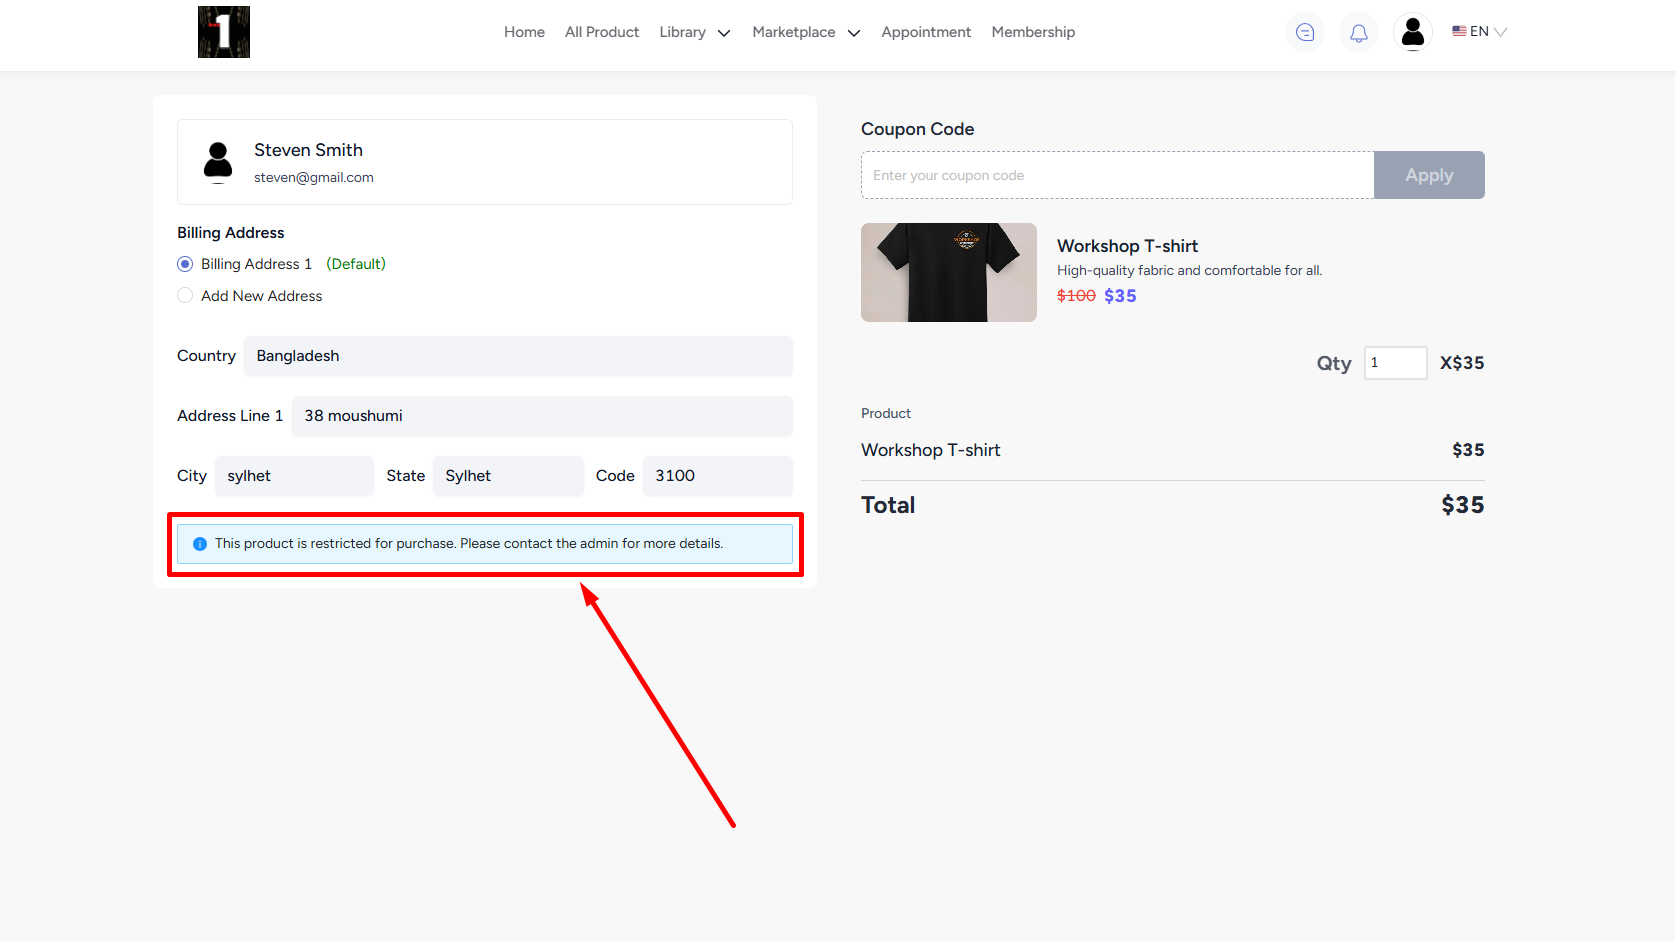
Task: Open All Product page
Action: click(602, 32)
